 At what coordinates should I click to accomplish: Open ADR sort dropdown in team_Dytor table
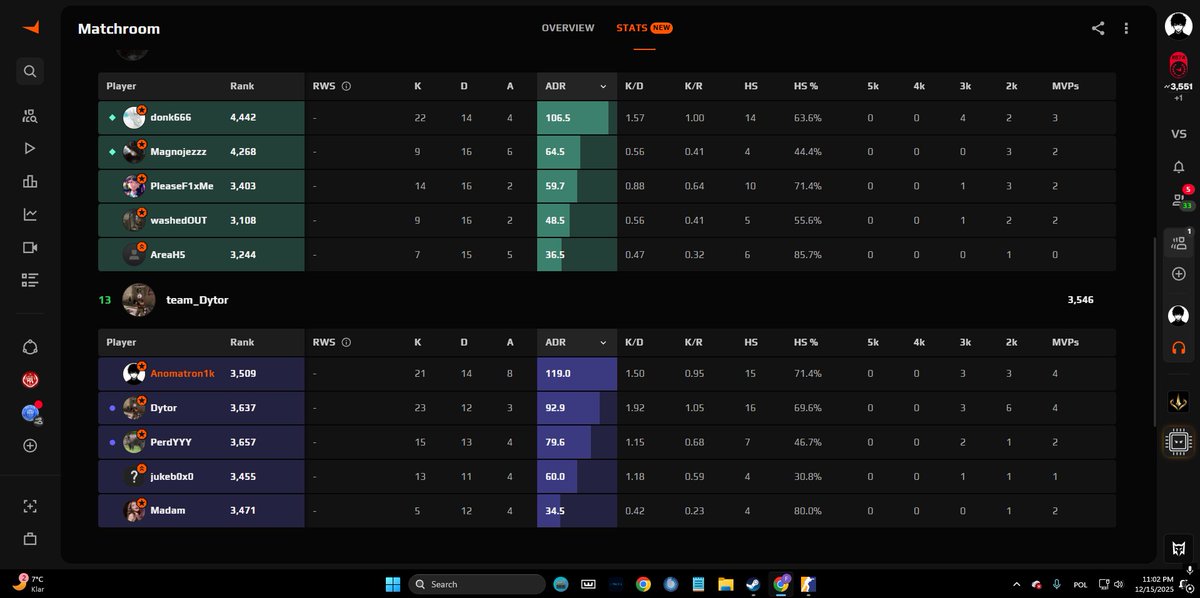coord(603,342)
